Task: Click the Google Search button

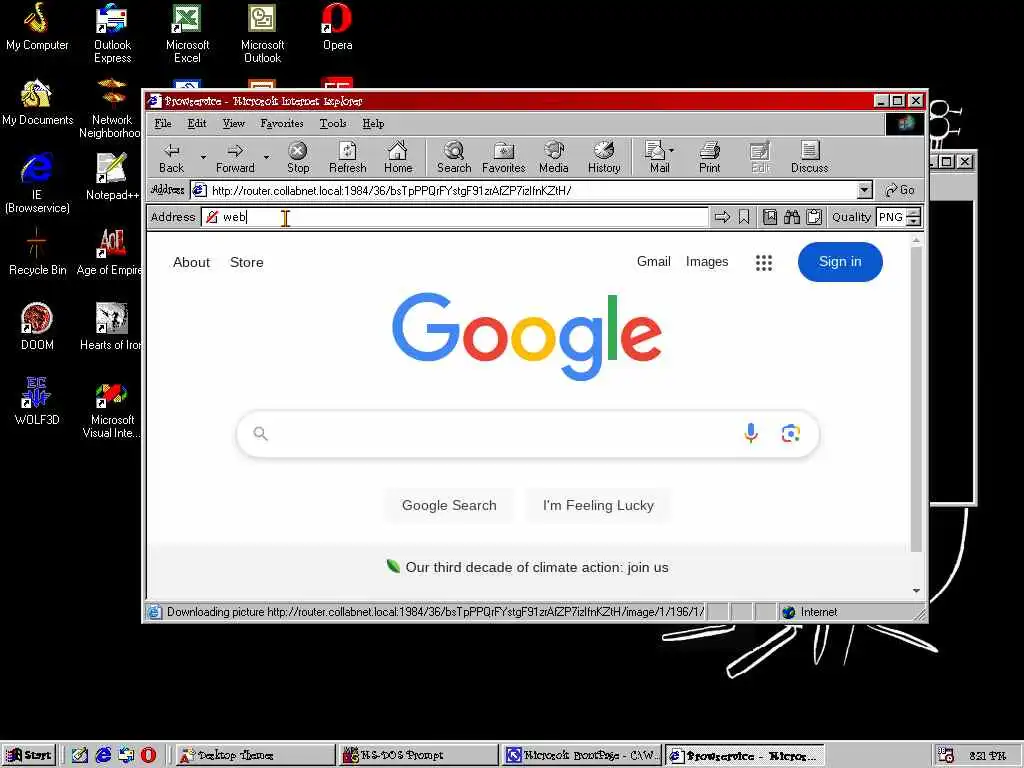Action: click(449, 505)
